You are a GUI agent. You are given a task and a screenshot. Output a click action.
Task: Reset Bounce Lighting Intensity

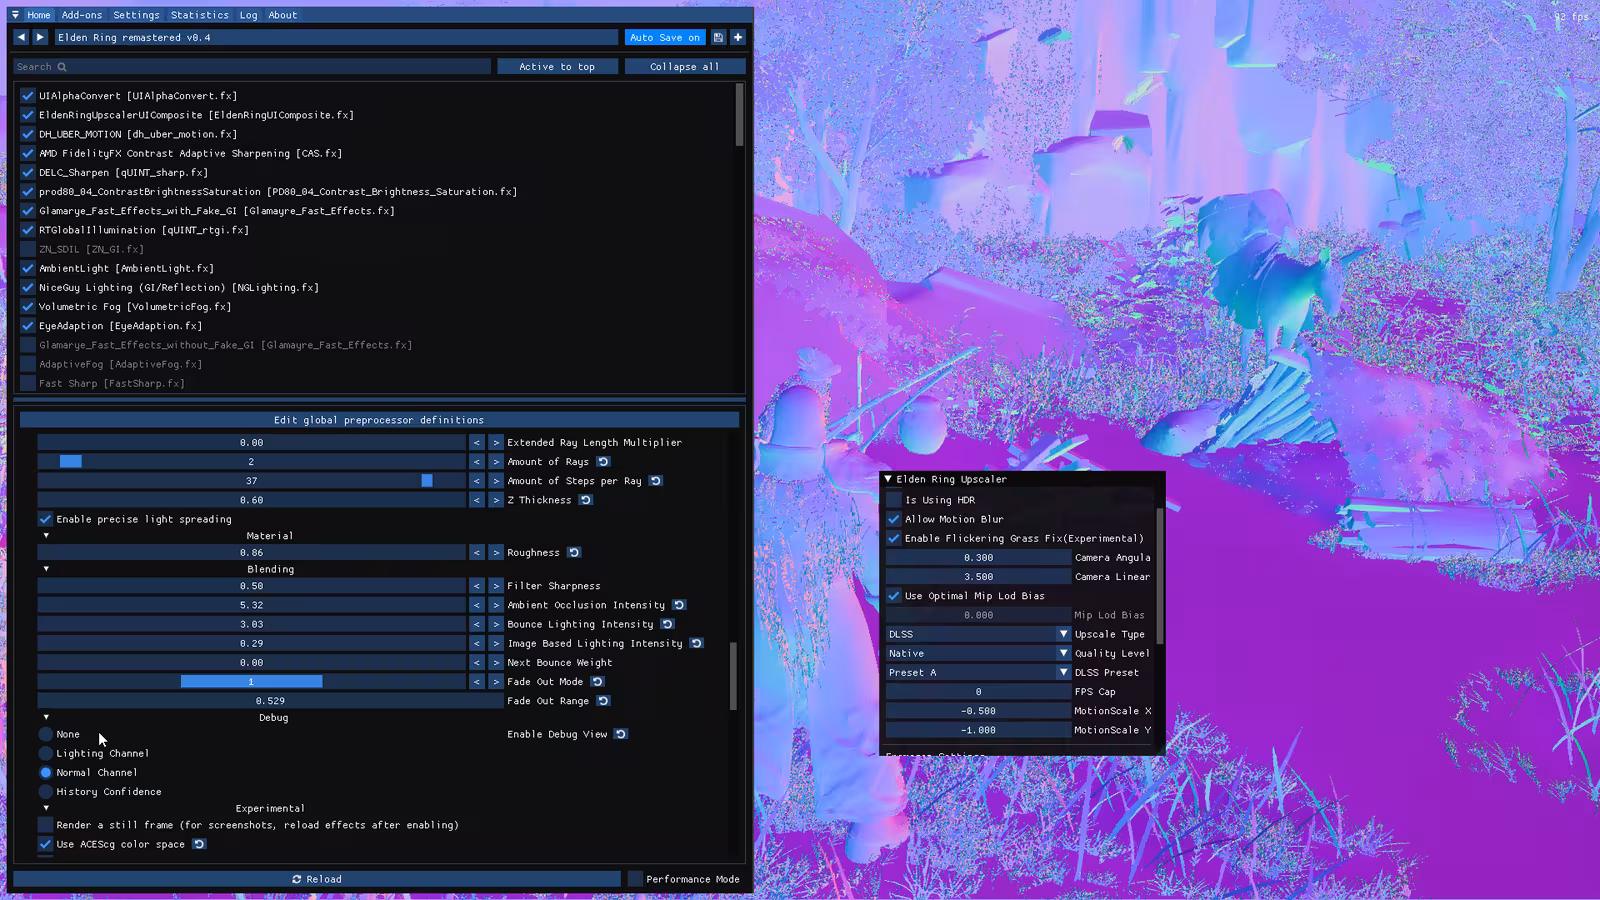coord(667,623)
